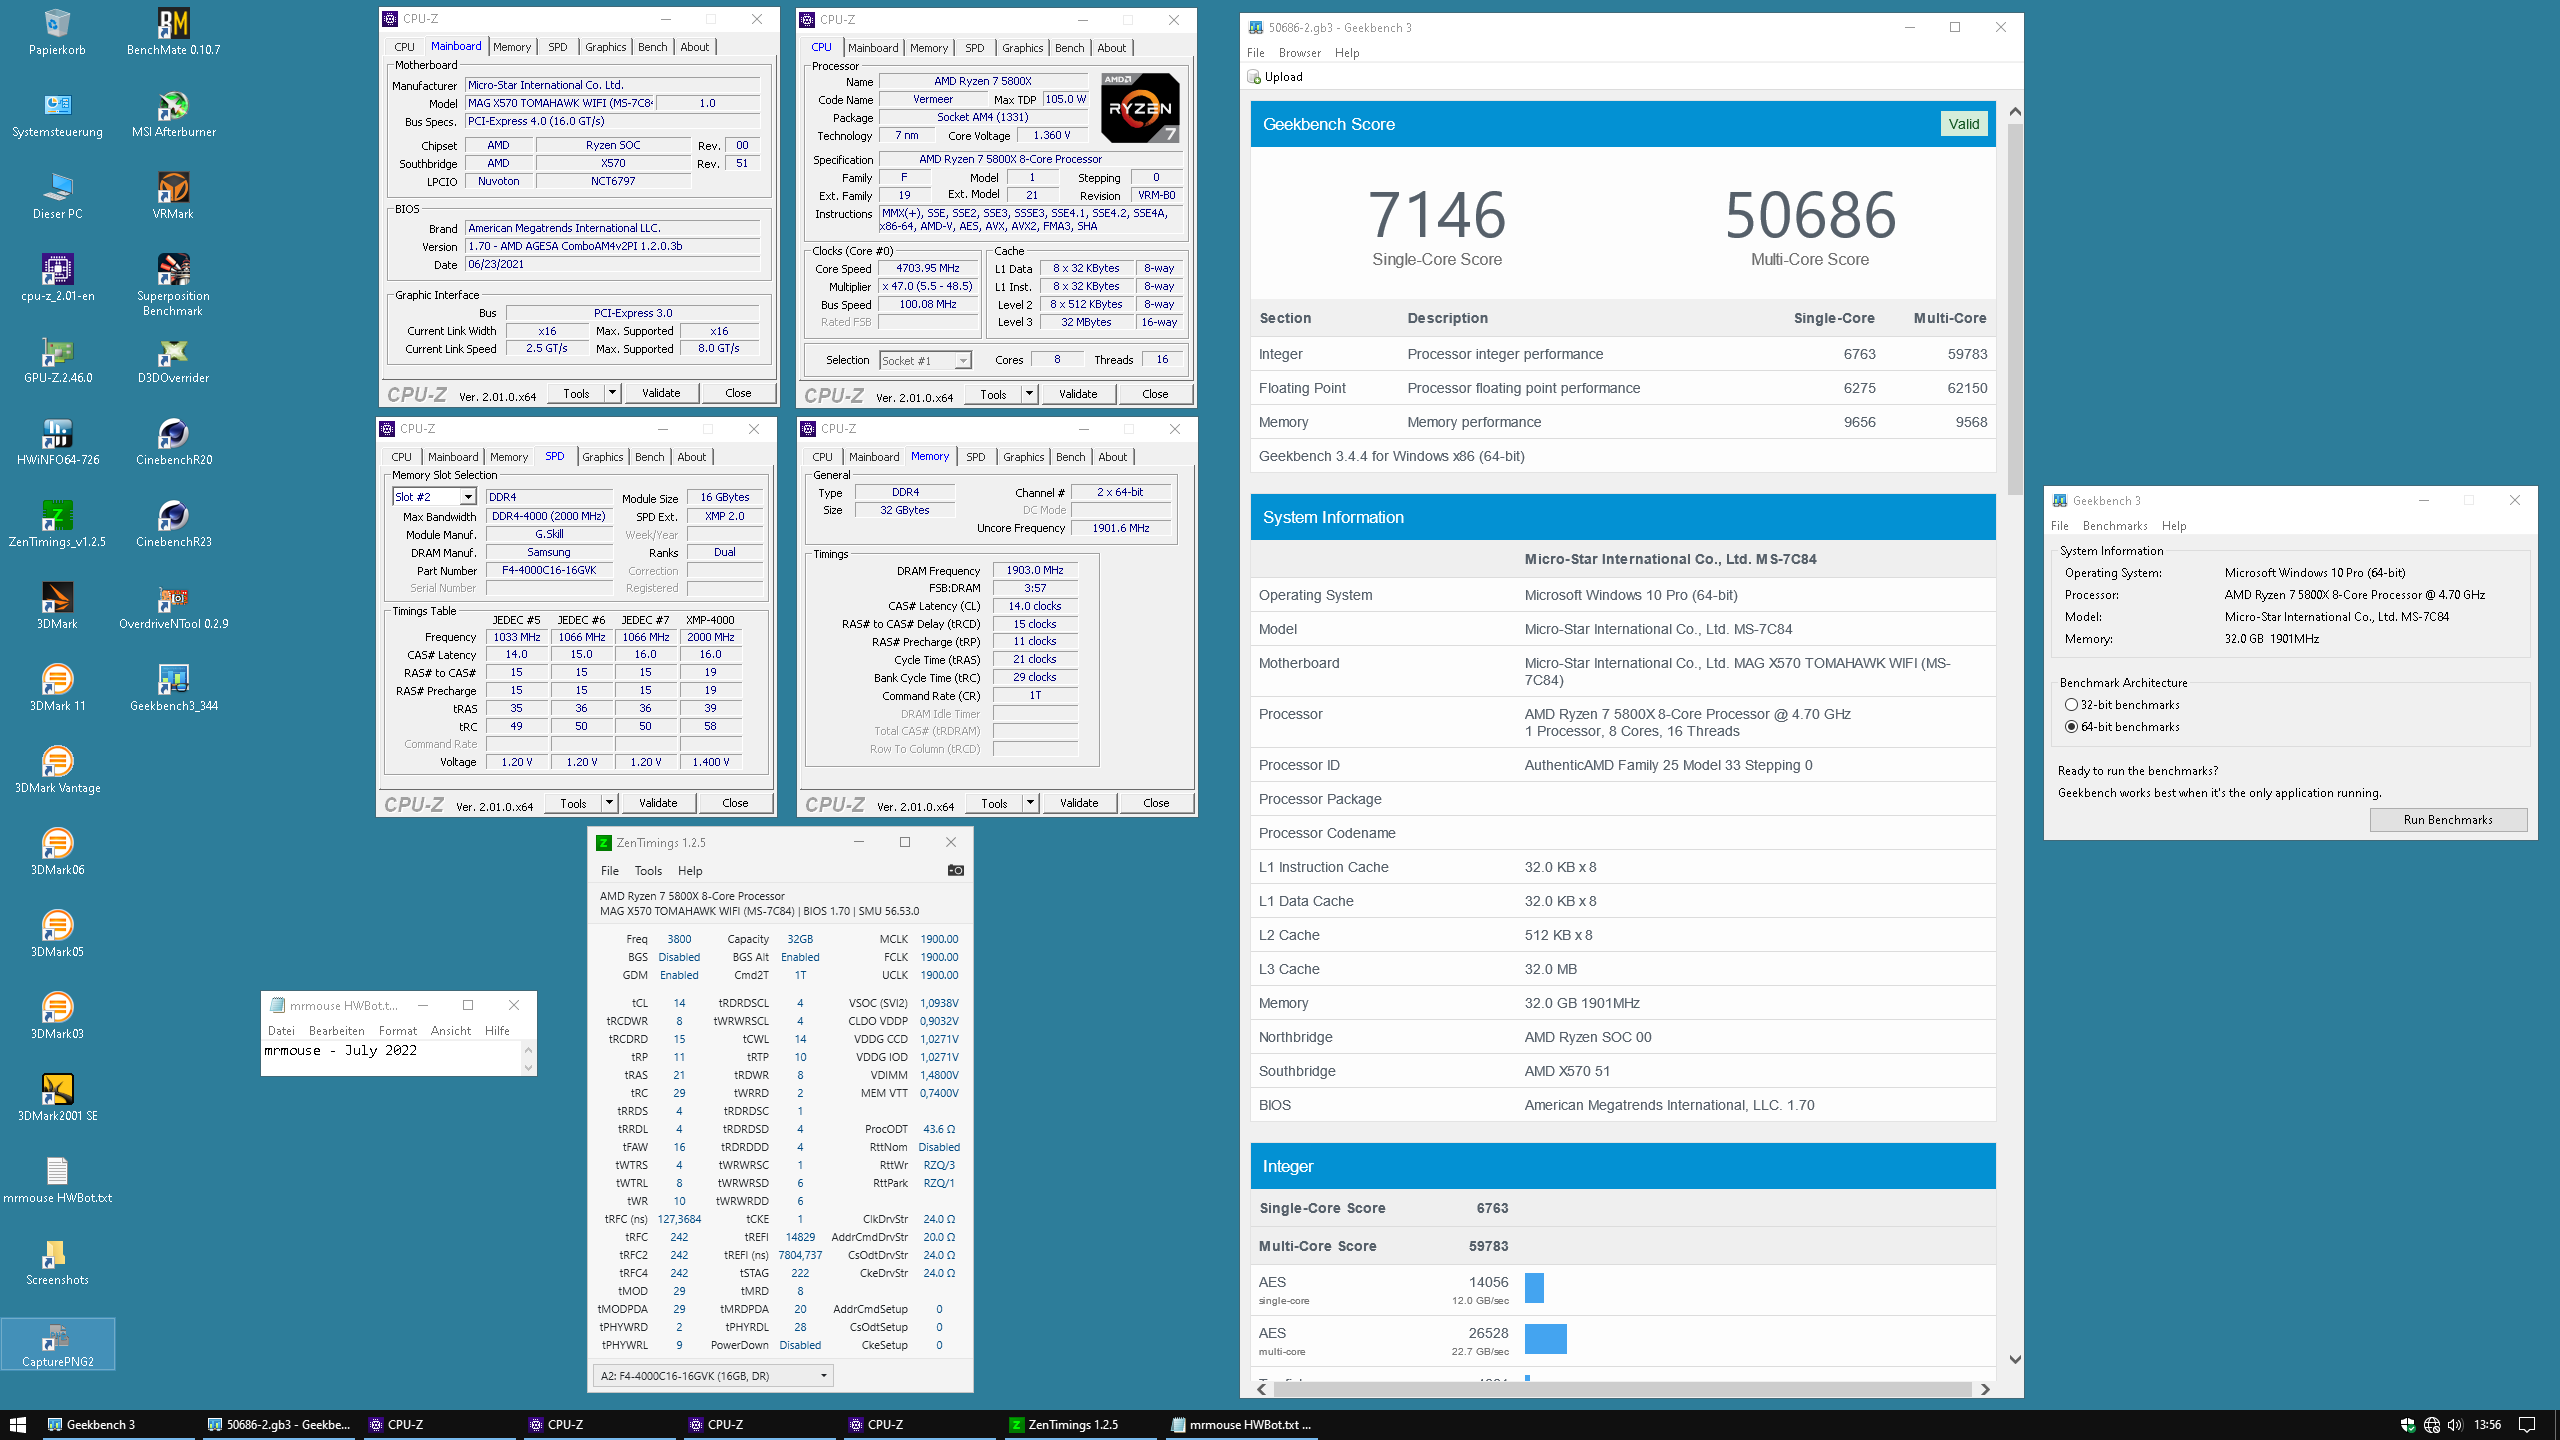Click Validate in Mainboard CPU-Z window
2560x1440 pixels.
pyautogui.click(x=661, y=393)
